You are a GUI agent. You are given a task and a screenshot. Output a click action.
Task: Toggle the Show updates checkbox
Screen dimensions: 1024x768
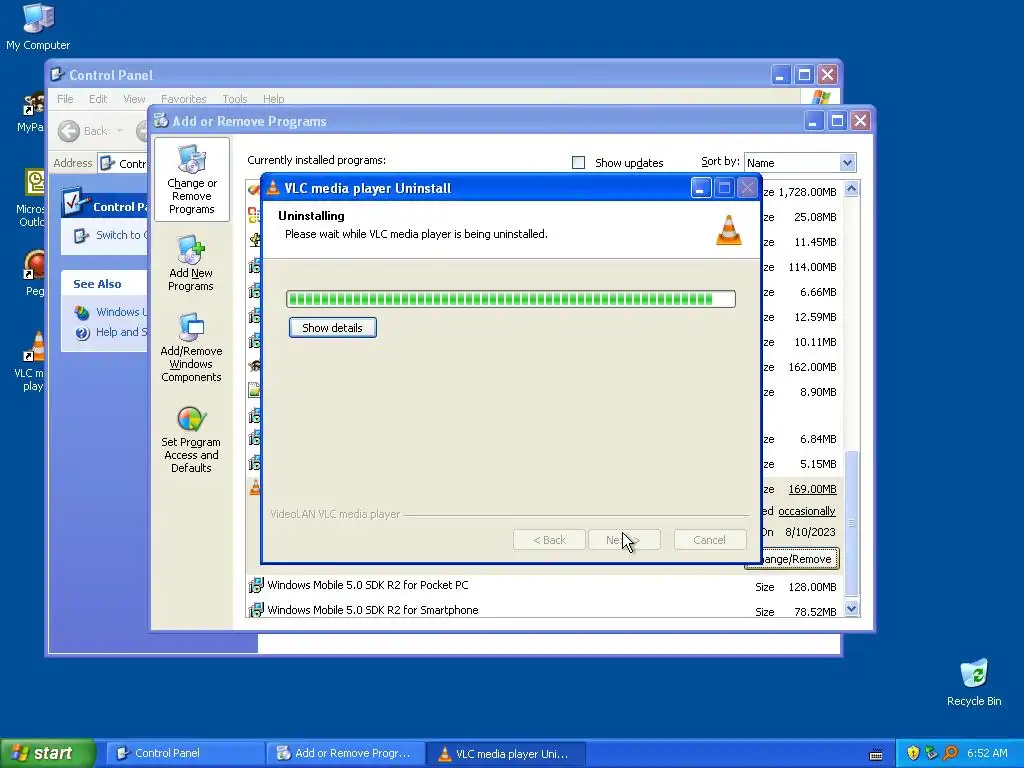(578, 163)
